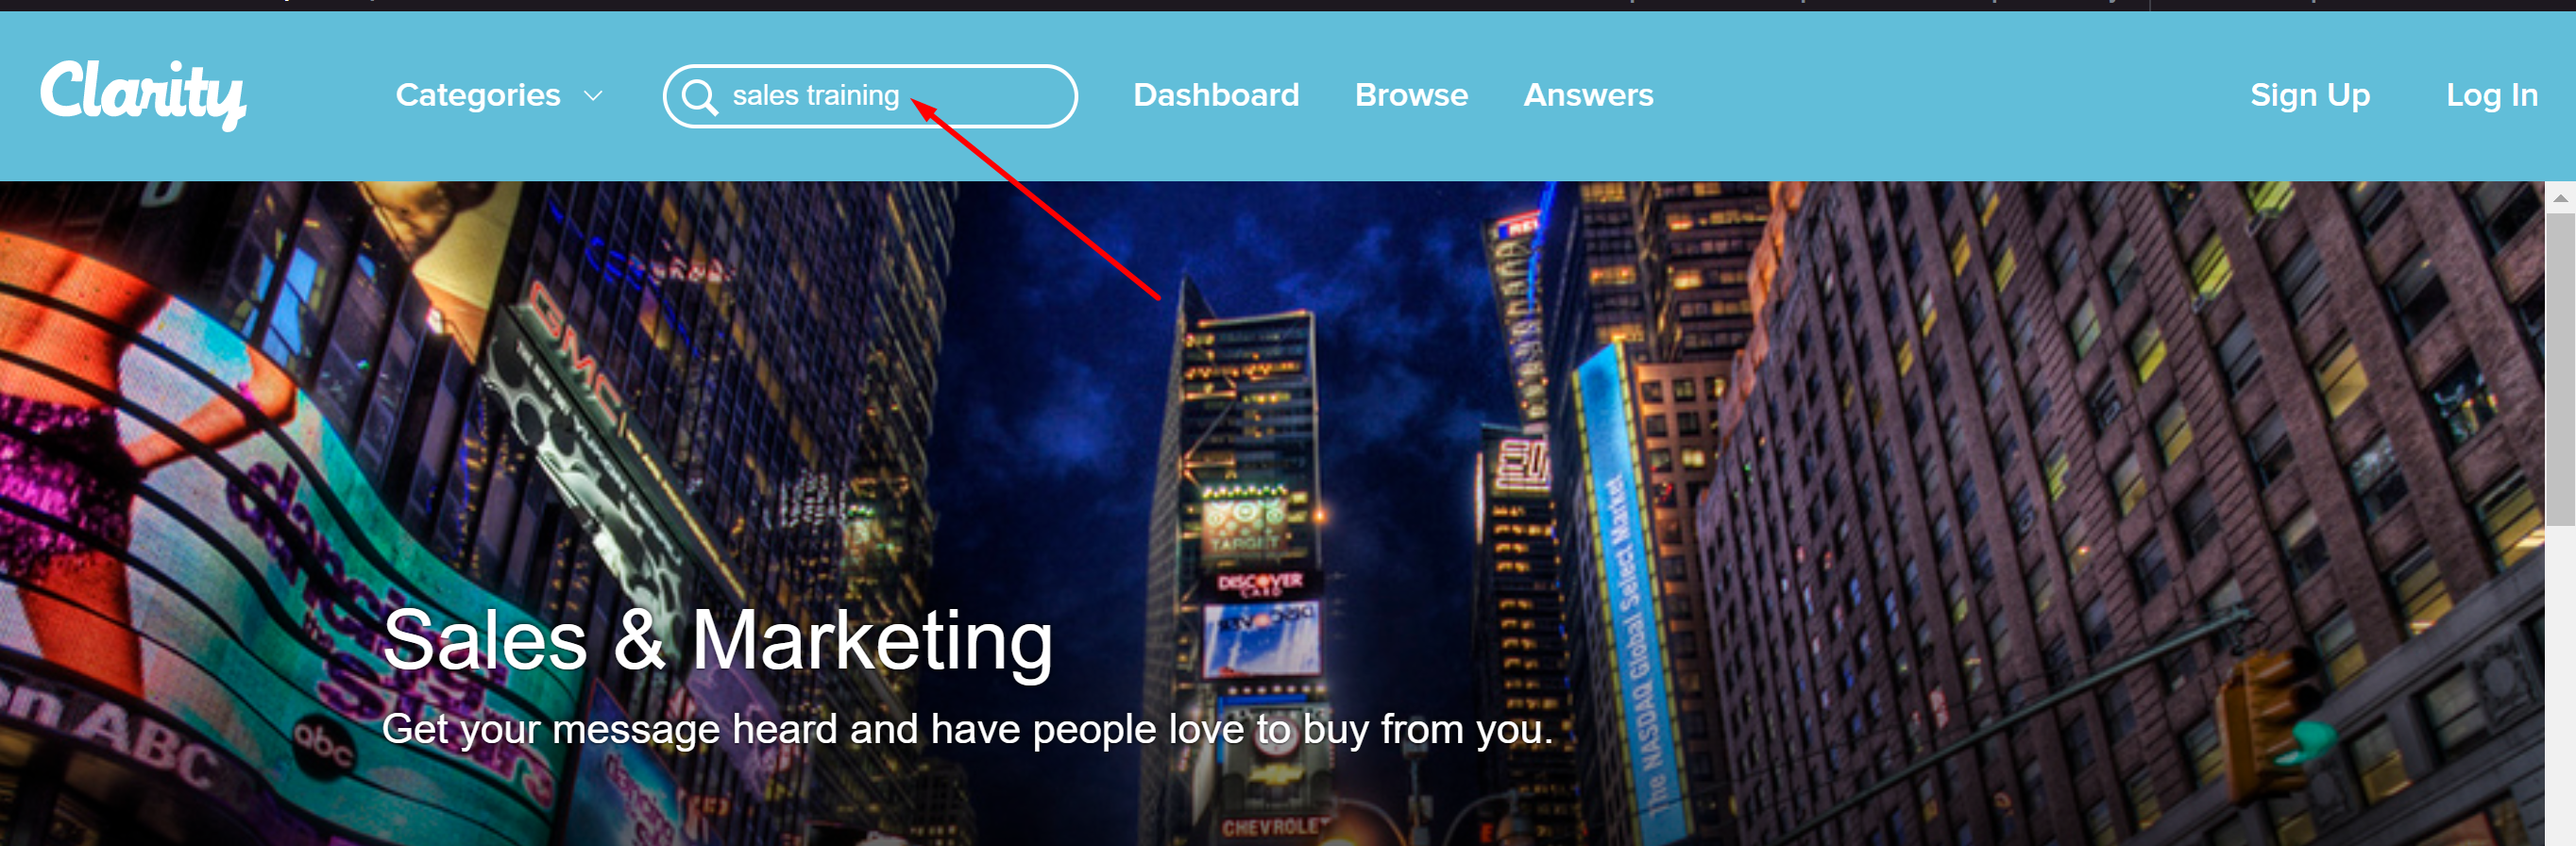
Task: Click the vertical scrollbar thumb
Action: [2560, 368]
